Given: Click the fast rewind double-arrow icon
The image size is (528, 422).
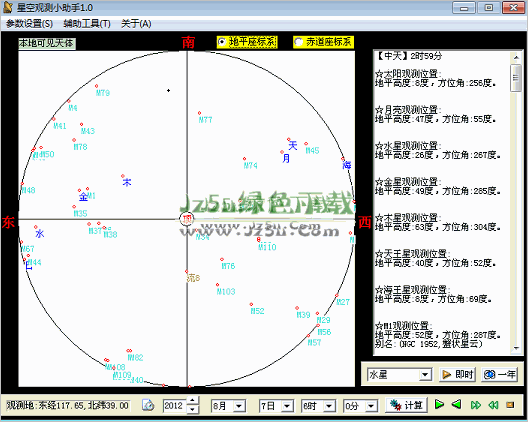Looking at the screenshot, I should (493, 405).
